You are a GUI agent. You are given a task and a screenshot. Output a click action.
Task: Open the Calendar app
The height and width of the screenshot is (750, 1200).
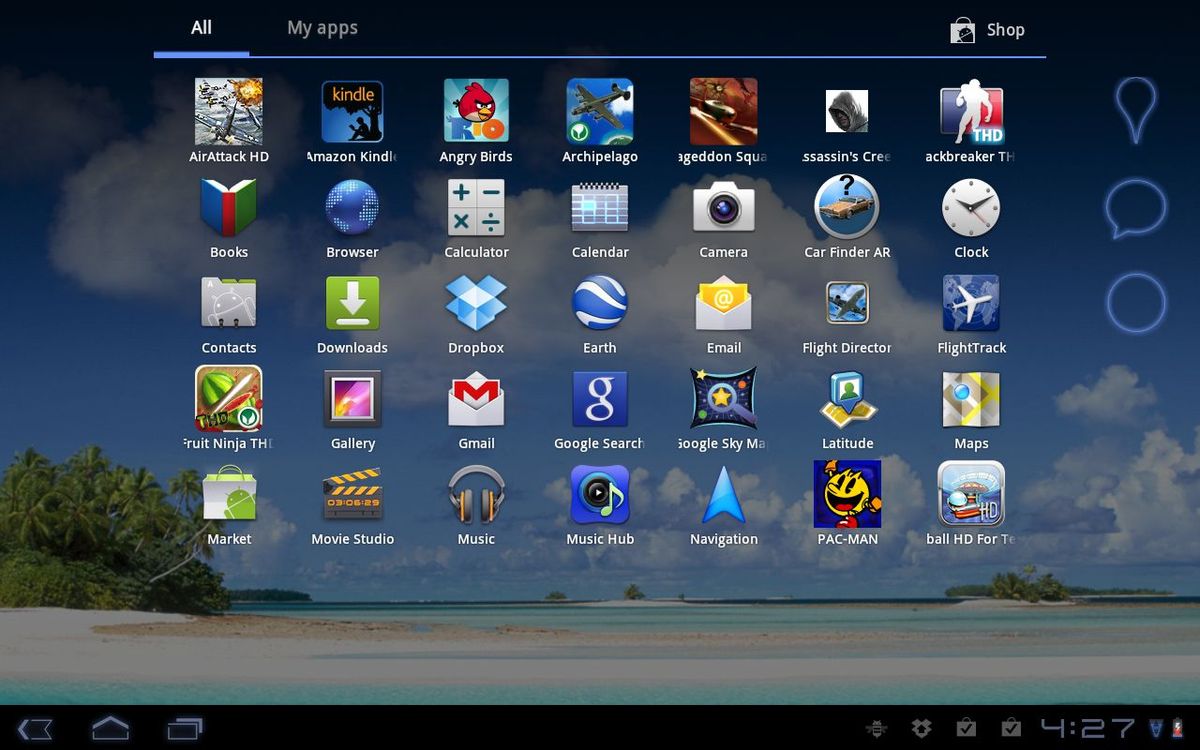(600, 207)
